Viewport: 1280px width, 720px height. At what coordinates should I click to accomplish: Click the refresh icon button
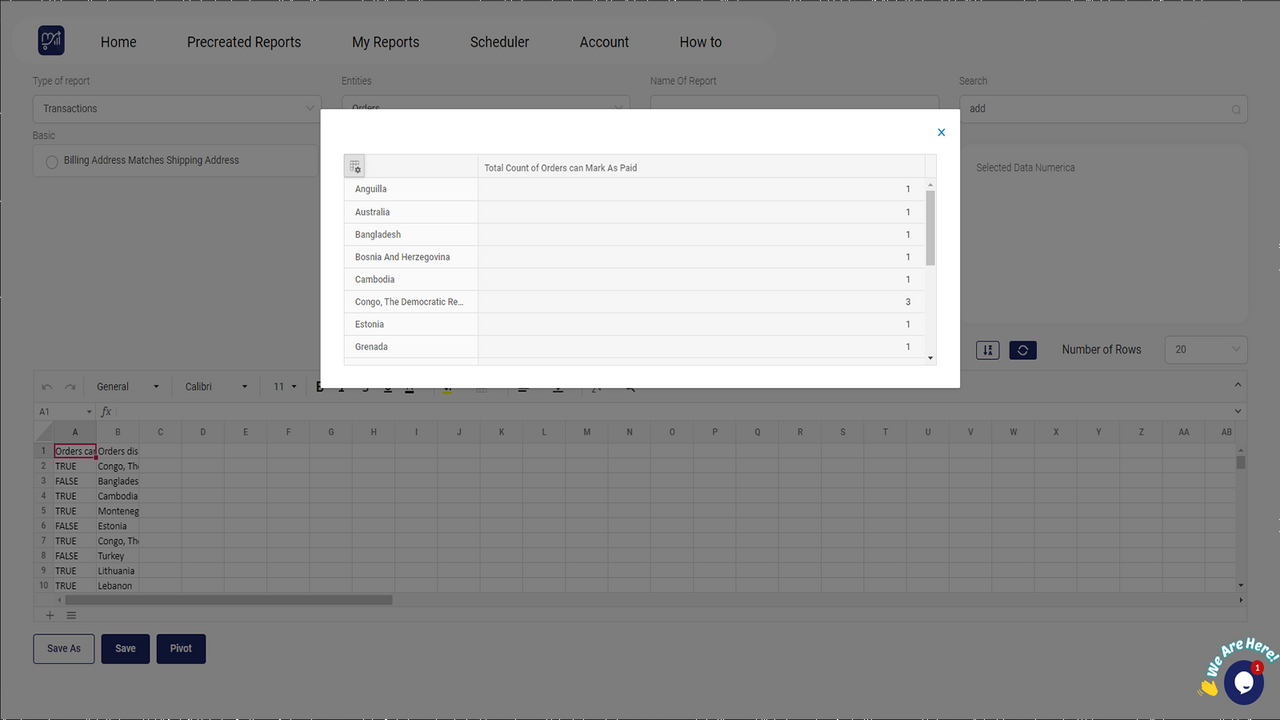point(1022,350)
